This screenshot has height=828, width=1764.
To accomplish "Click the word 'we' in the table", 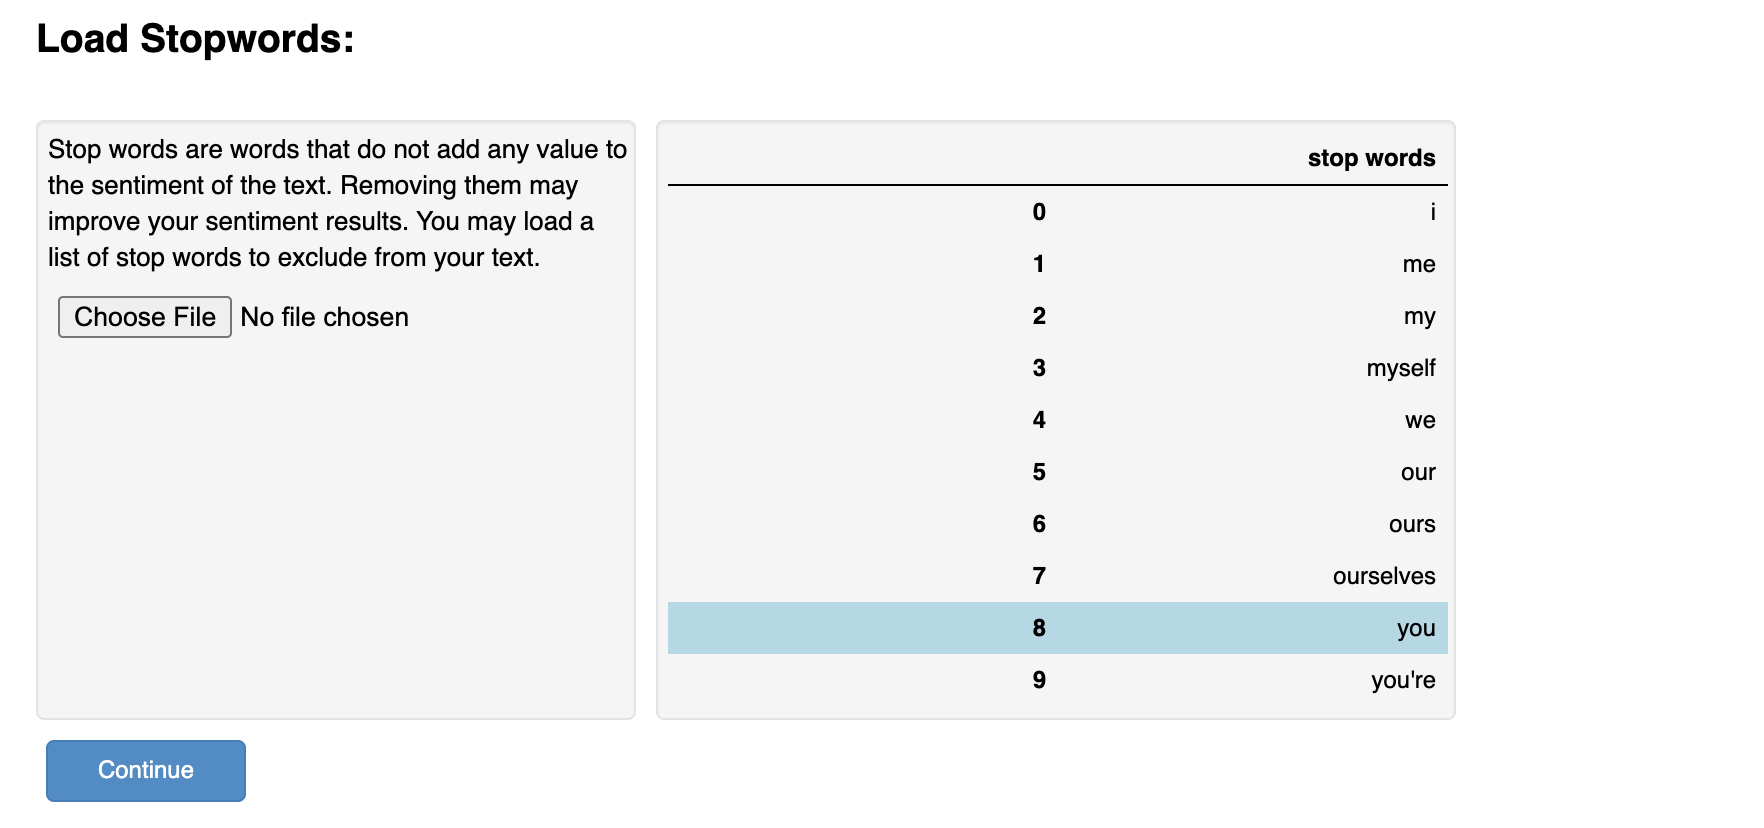I will click(1420, 420).
